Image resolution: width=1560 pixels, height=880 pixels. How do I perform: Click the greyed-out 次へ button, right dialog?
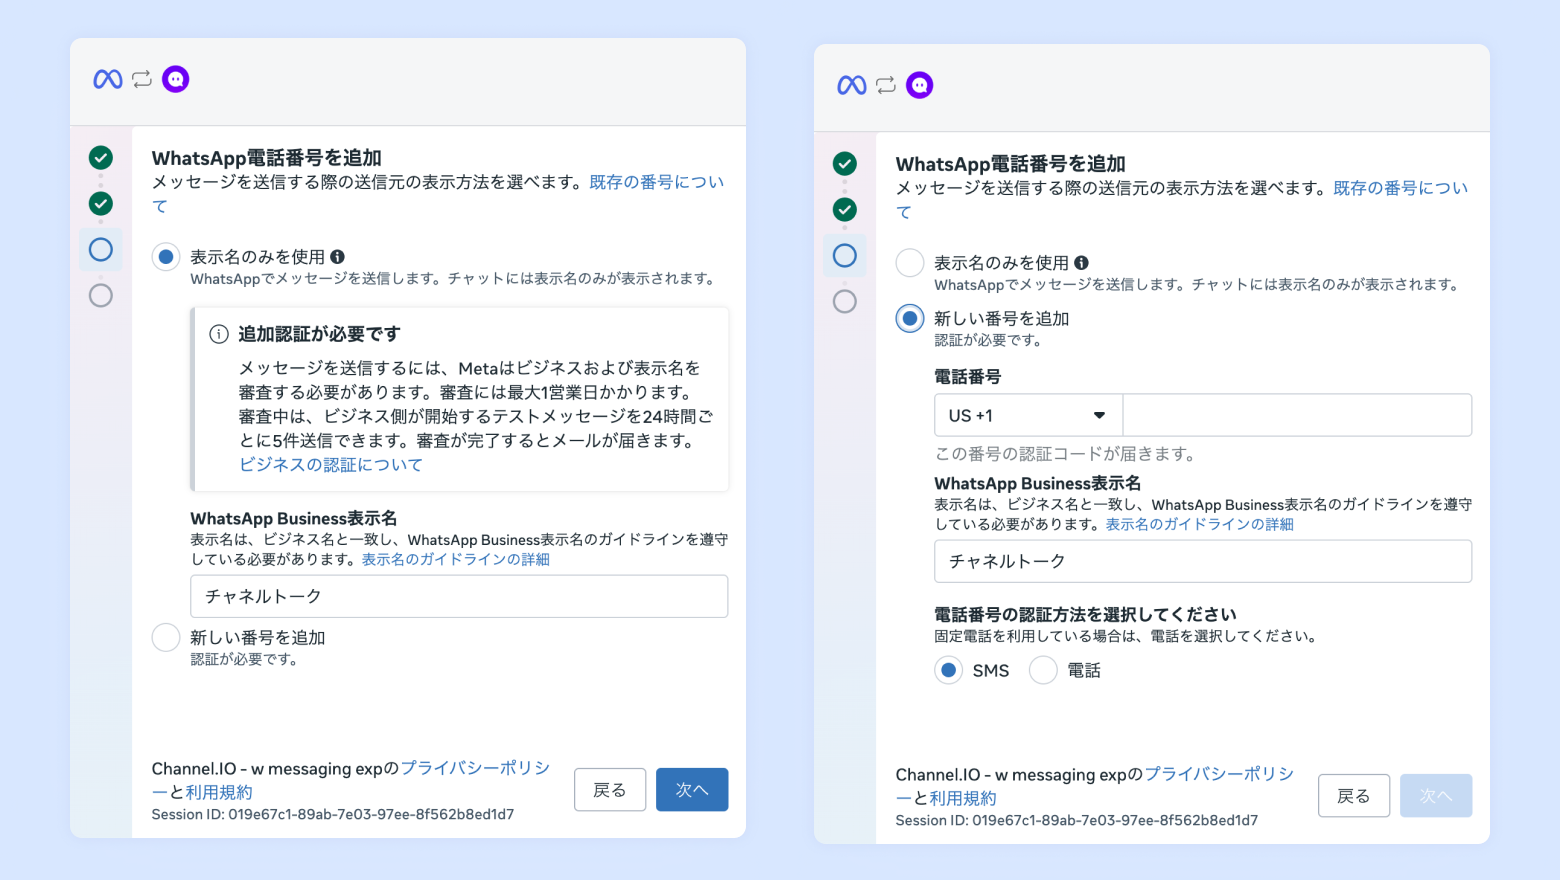point(1436,796)
